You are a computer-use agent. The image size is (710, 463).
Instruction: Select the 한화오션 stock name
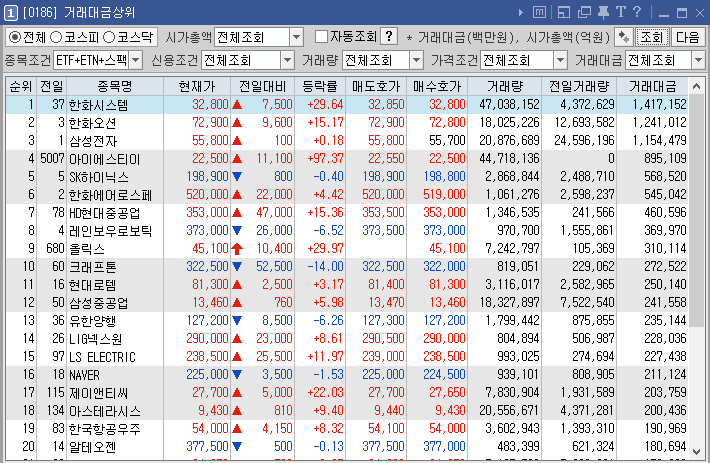pos(92,123)
